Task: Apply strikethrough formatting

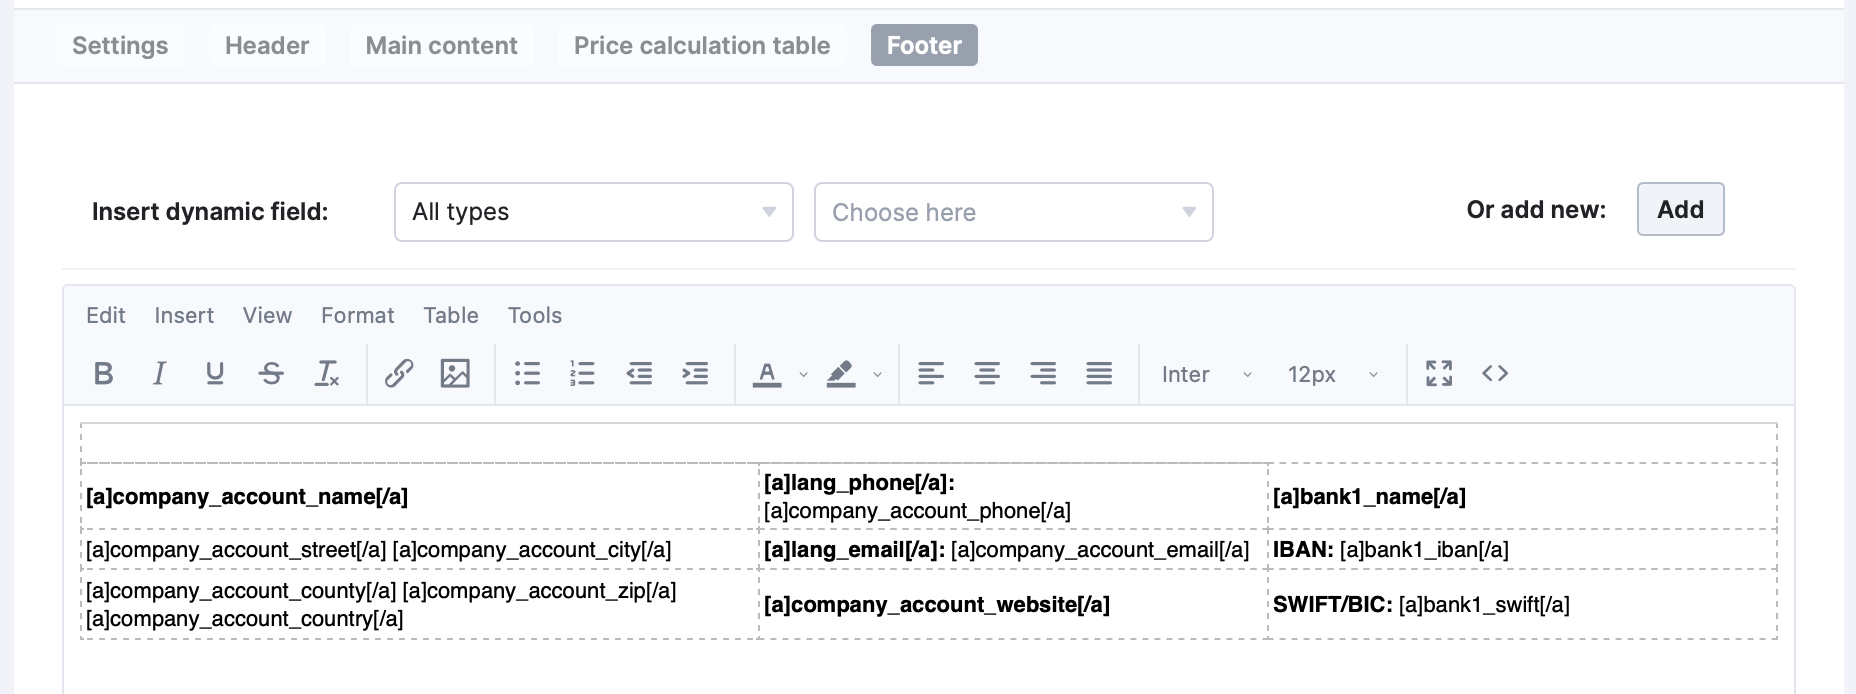Action: click(271, 374)
